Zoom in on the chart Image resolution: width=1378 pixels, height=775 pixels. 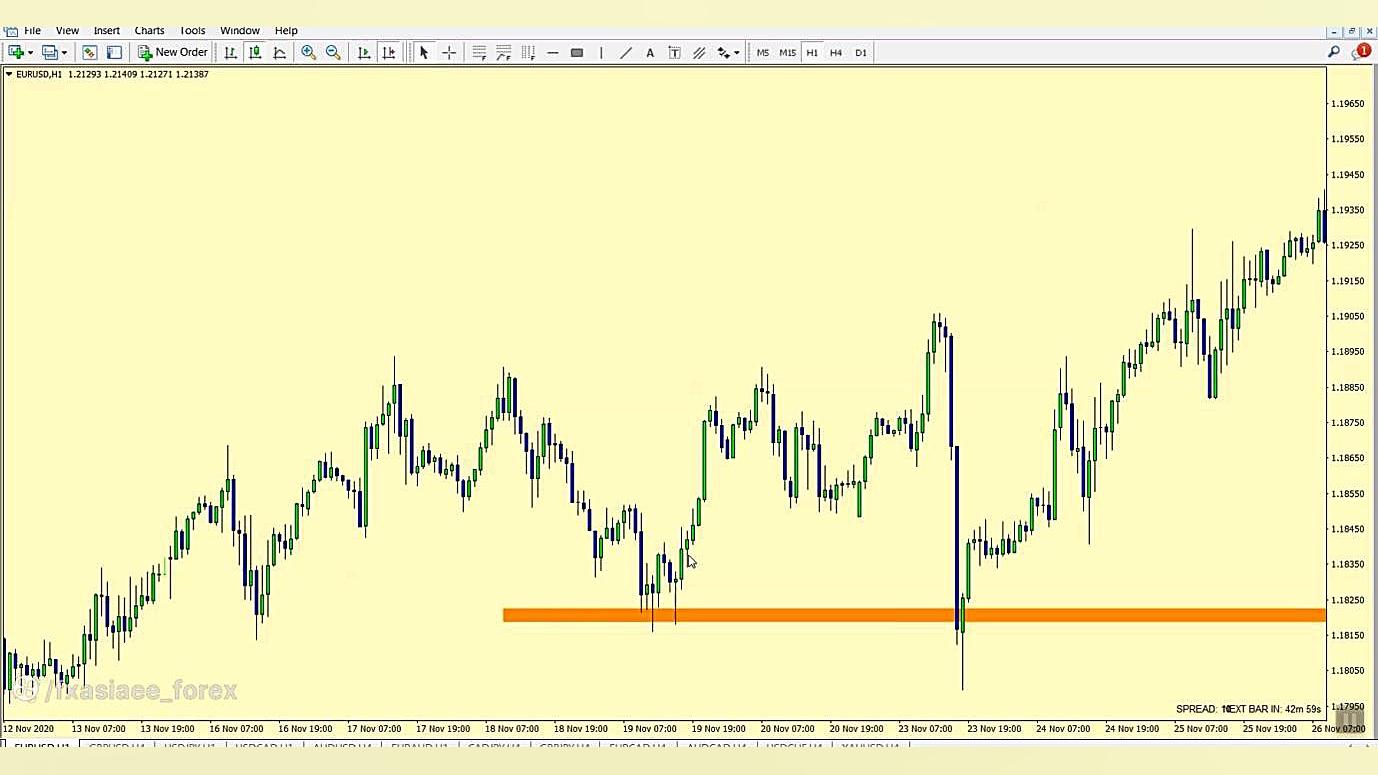pyautogui.click(x=309, y=52)
